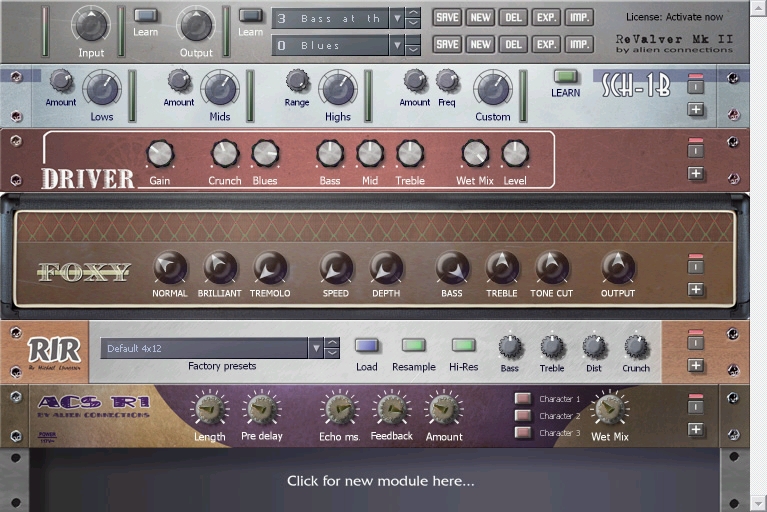
Task: Open the '0 Blues' bank dropdown
Action: click(397, 45)
